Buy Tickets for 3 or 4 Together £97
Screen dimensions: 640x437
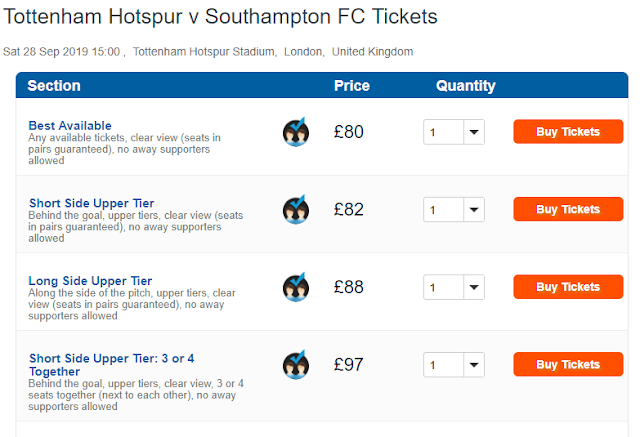click(567, 365)
